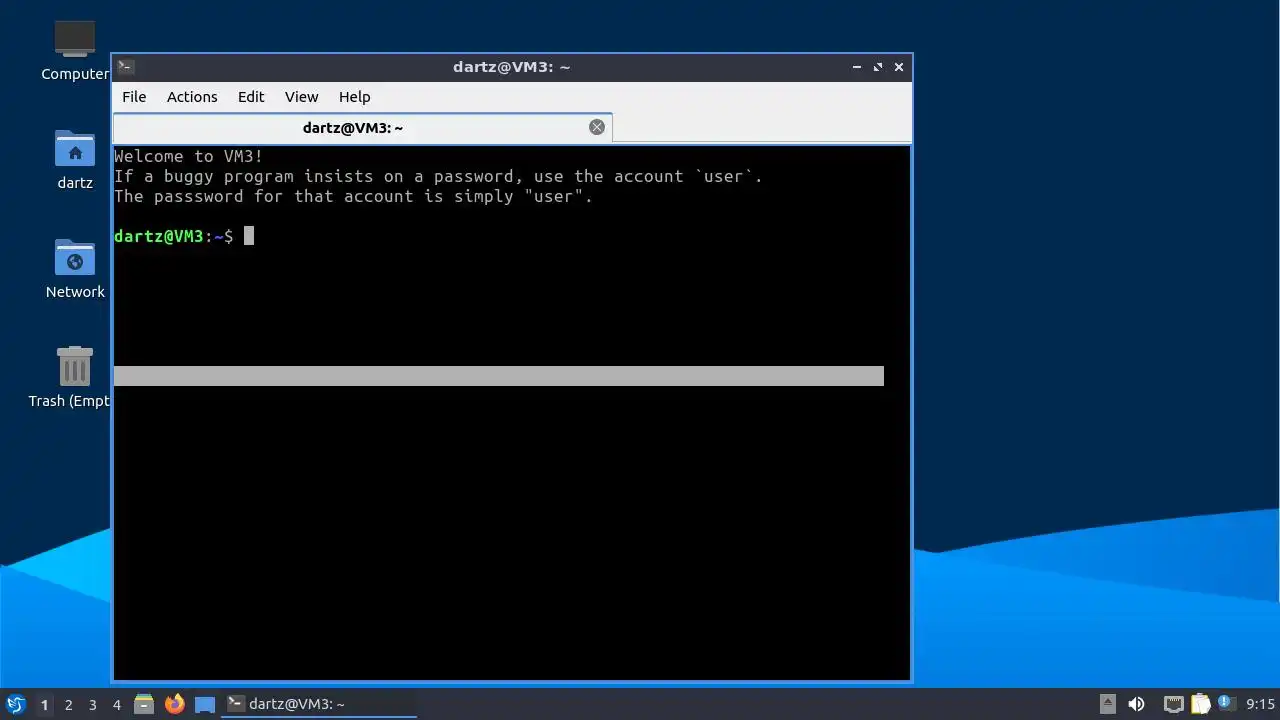Switch to workspace 3
Image resolution: width=1280 pixels, height=720 pixels.
93,705
